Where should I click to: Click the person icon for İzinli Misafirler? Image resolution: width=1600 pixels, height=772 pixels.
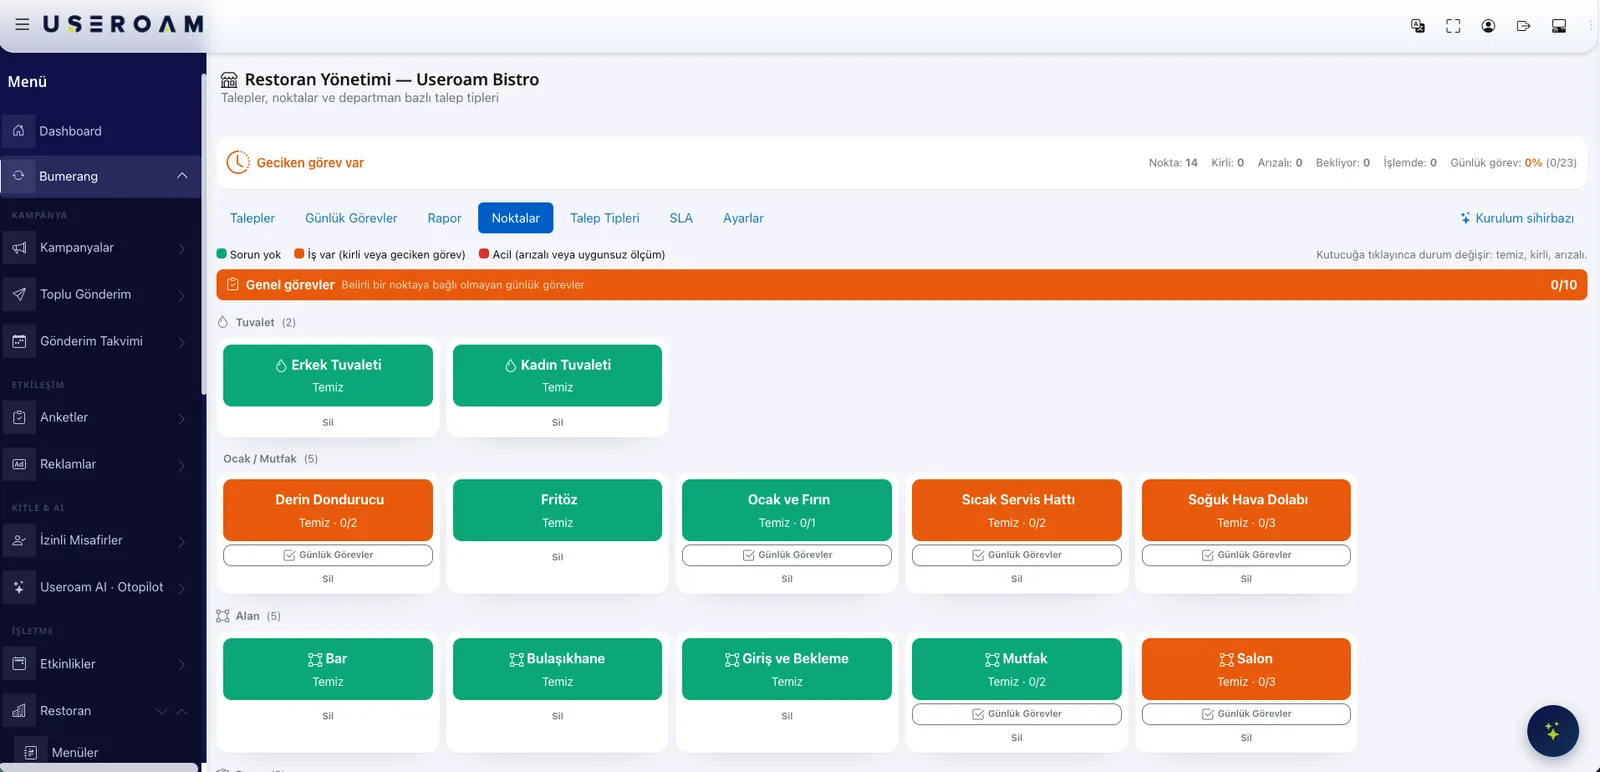pyautogui.click(x=19, y=541)
